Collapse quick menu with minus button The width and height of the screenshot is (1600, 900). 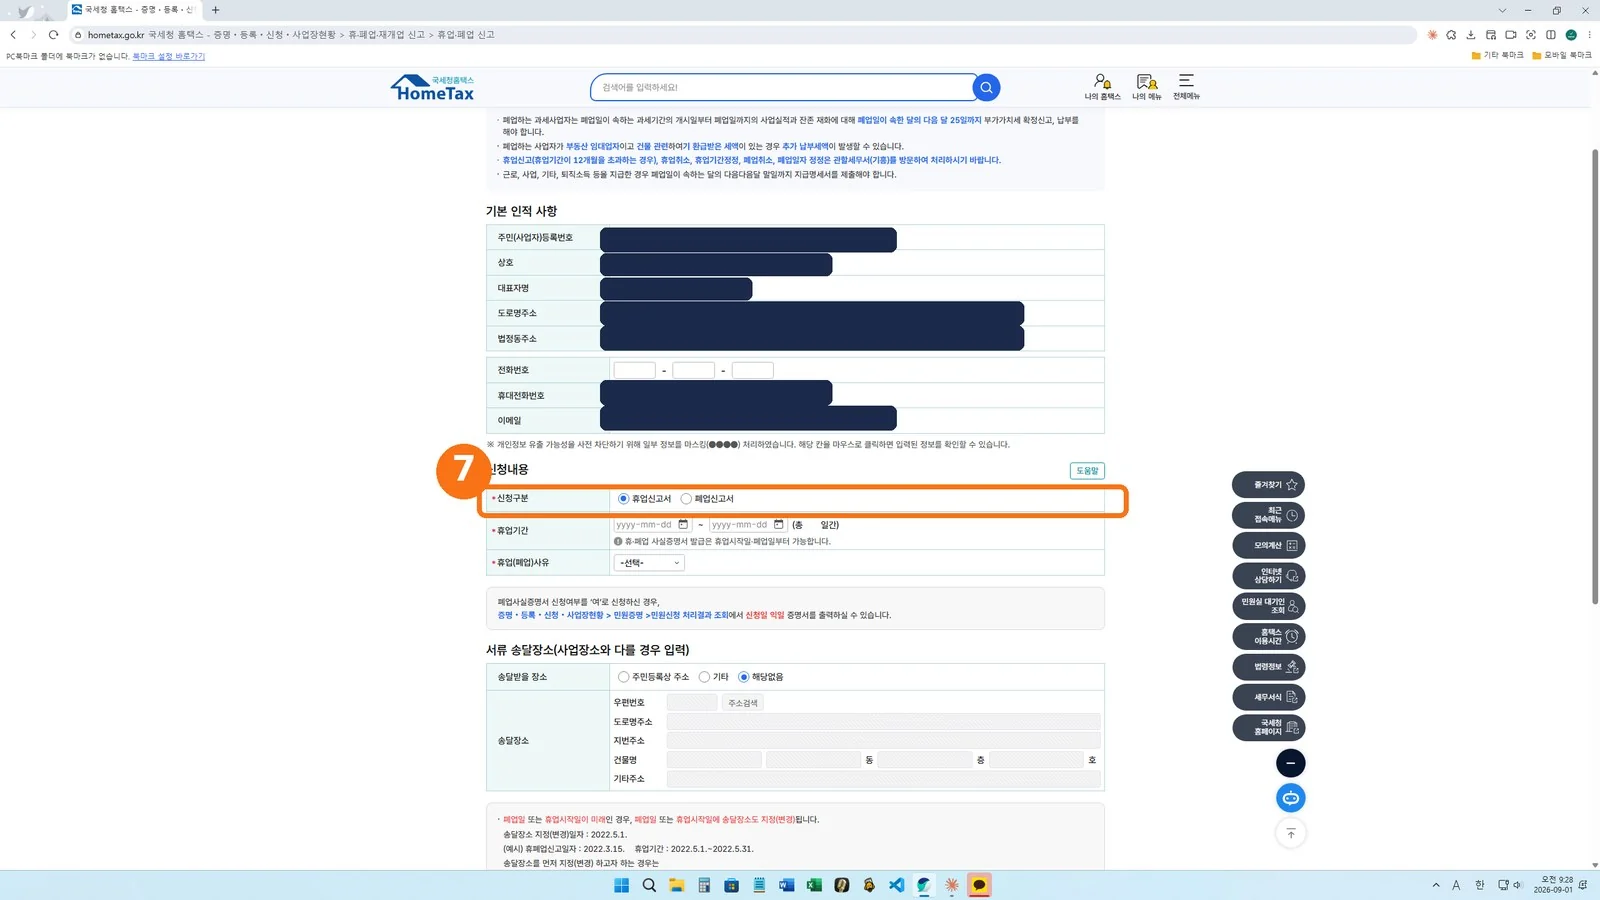pyautogui.click(x=1291, y=764)
